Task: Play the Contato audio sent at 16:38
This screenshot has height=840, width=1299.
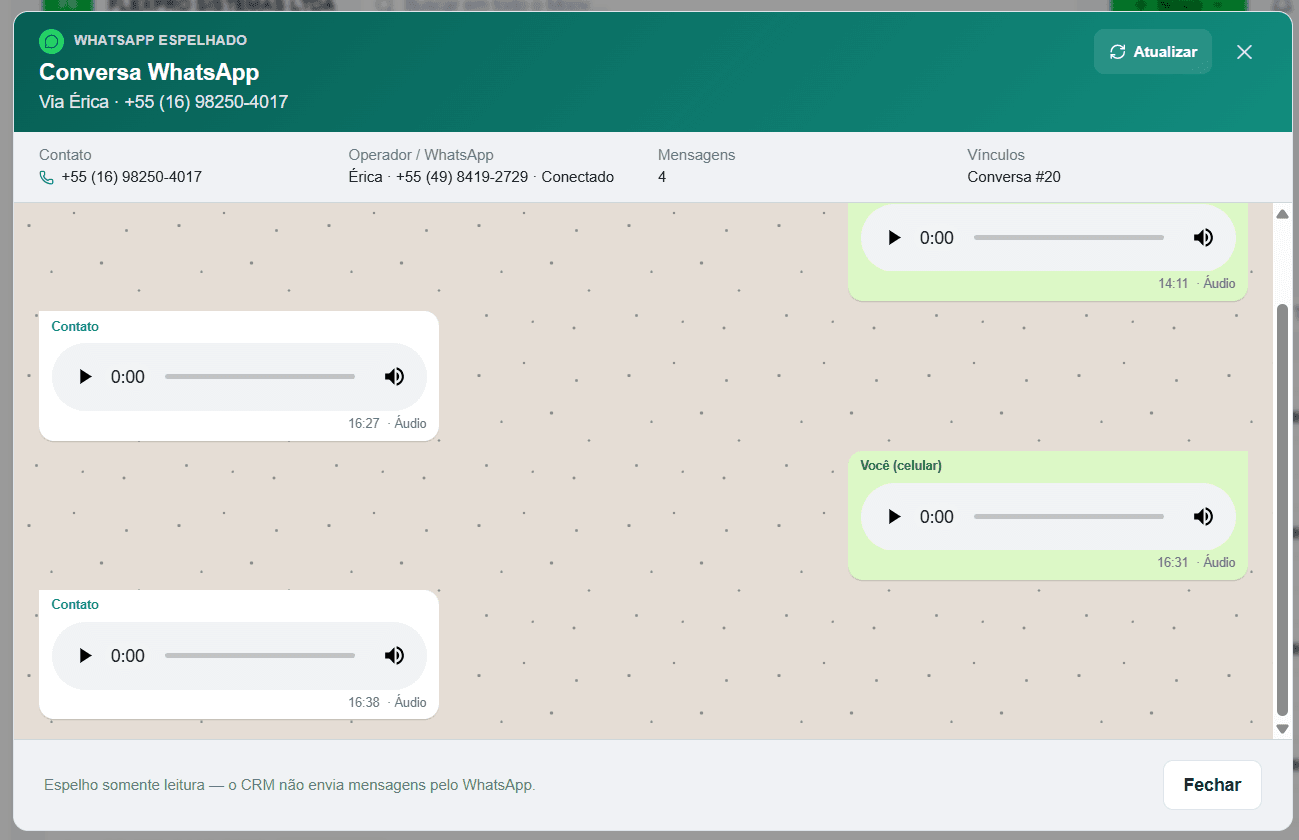Action: (86, 656)
